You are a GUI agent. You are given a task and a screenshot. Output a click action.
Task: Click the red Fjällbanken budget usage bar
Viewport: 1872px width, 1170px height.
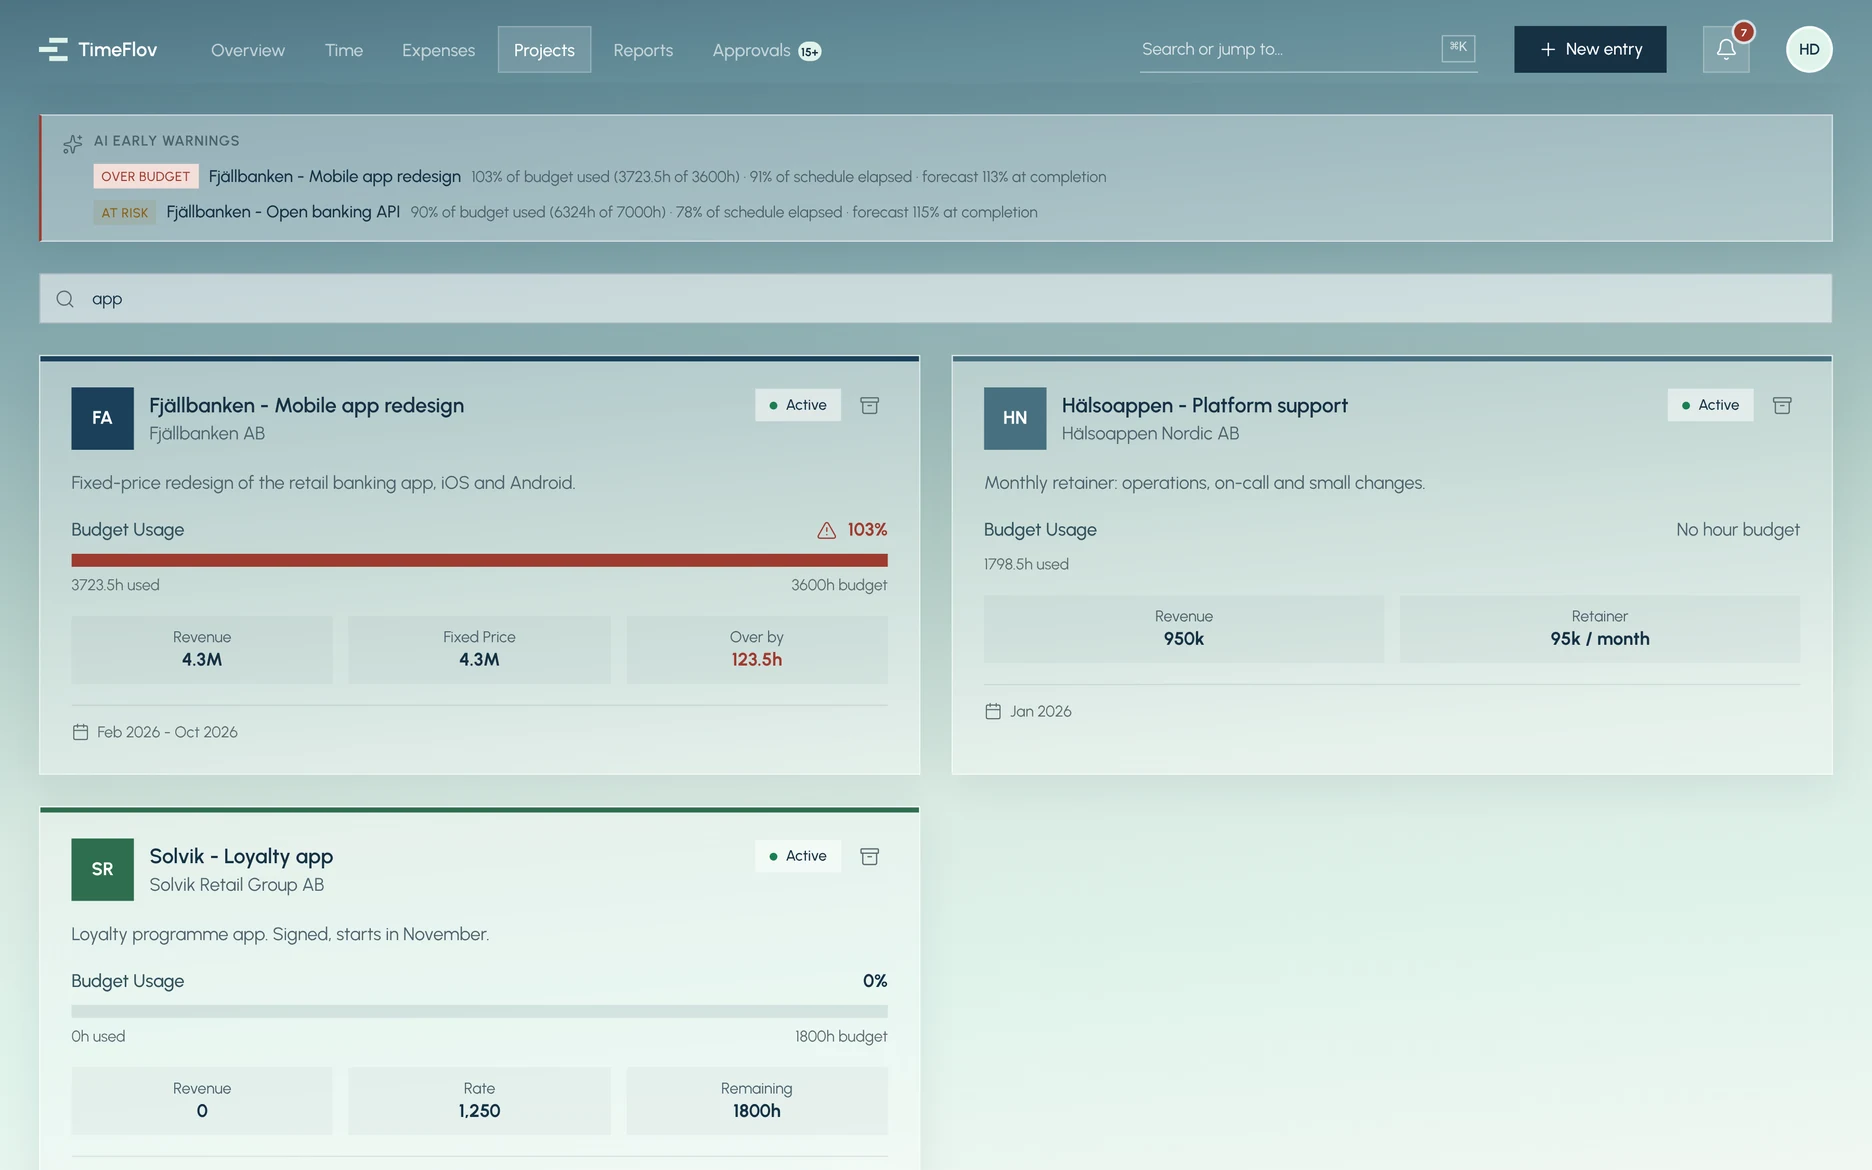point(479,560)
